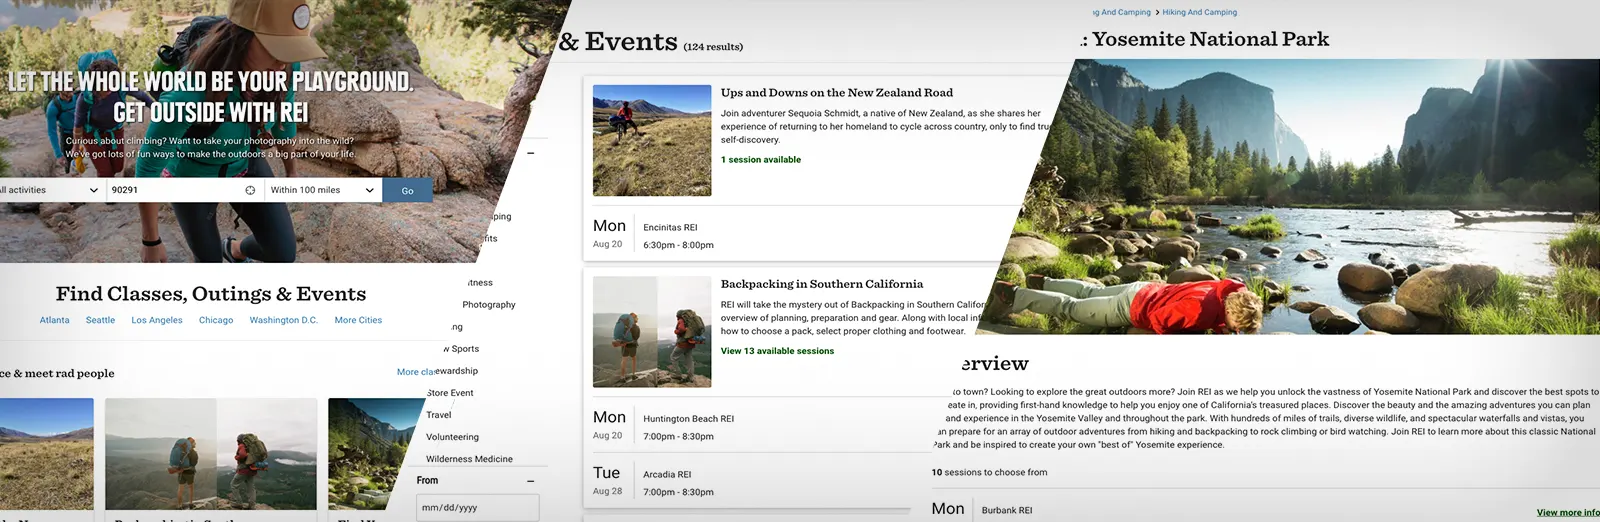Open Ups and Downs New Zealand event thumbnail
The width and height of the screenshot is (1600, 522).
tap(651, 140)
